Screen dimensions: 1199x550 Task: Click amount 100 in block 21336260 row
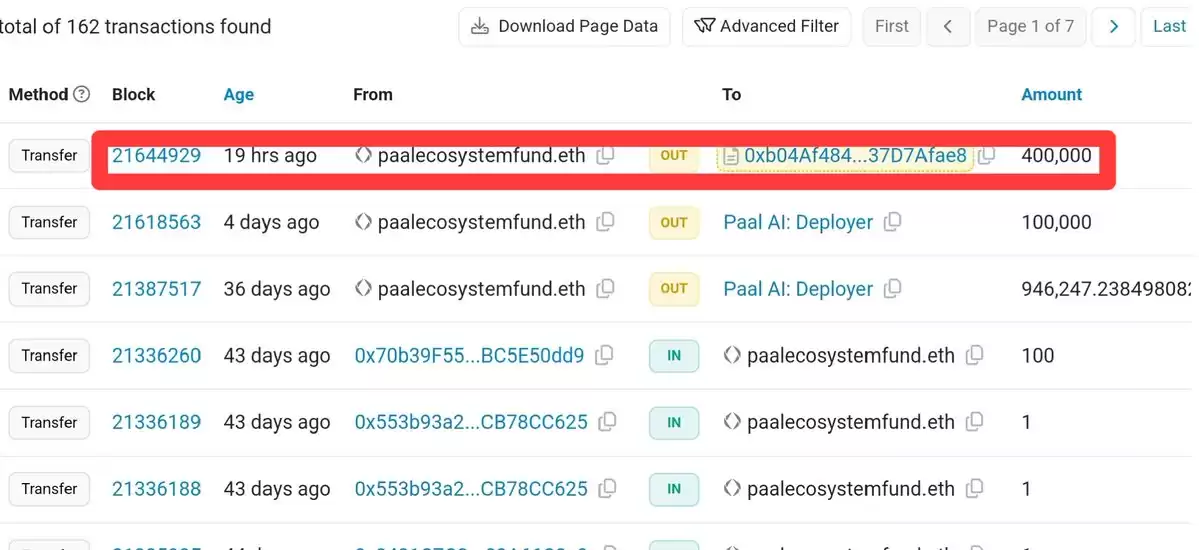point(1038,356)
